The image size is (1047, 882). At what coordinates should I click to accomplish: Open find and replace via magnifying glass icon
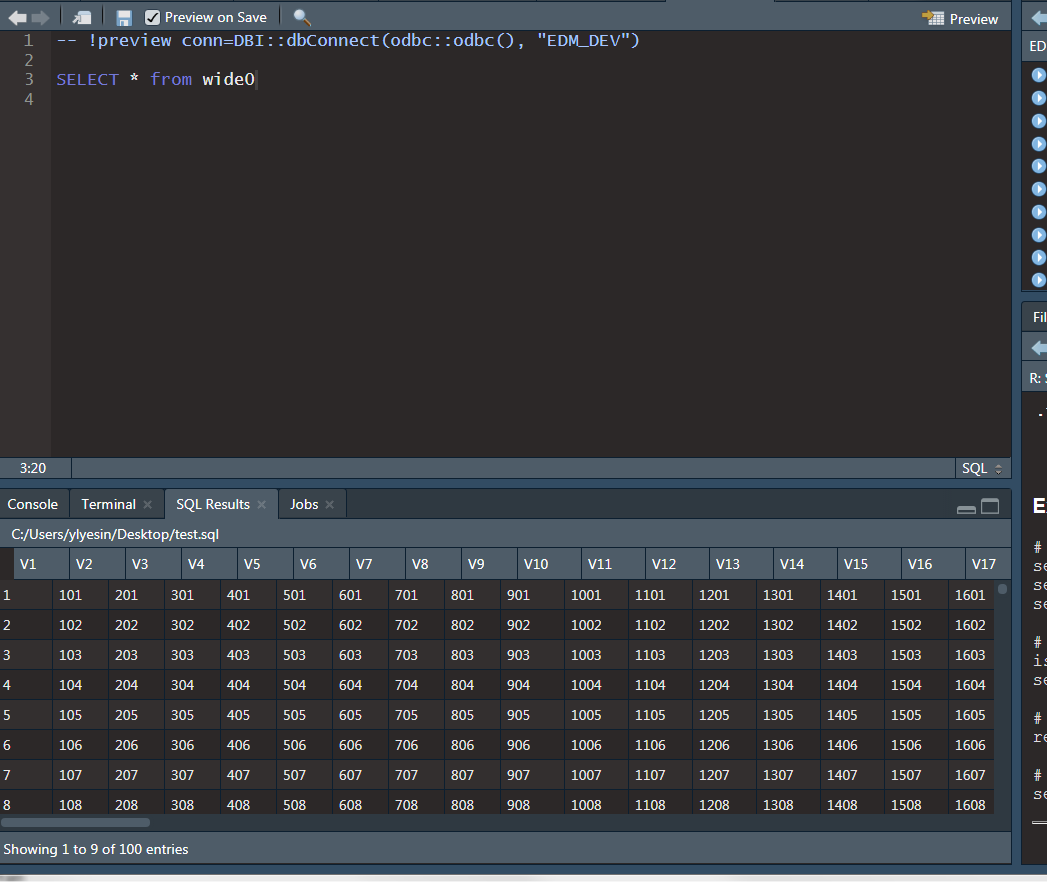[x=301, y=16]
